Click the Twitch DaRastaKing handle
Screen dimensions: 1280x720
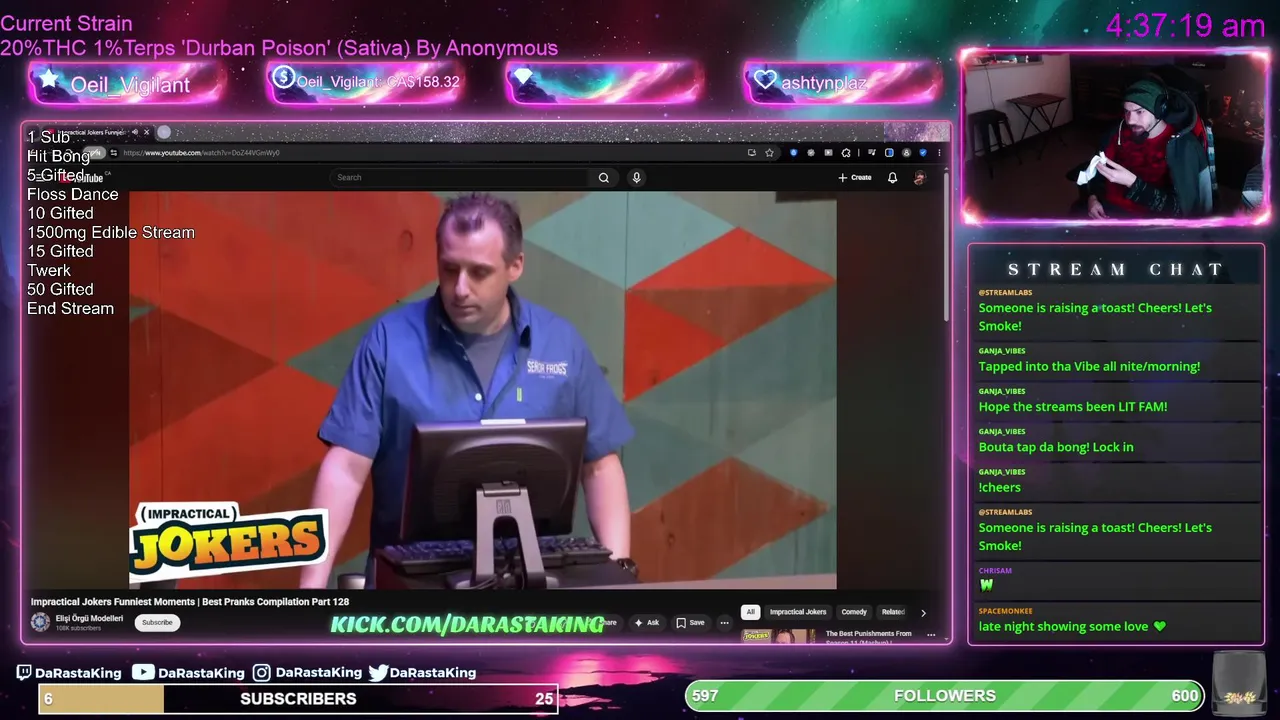tap(78, 673)
